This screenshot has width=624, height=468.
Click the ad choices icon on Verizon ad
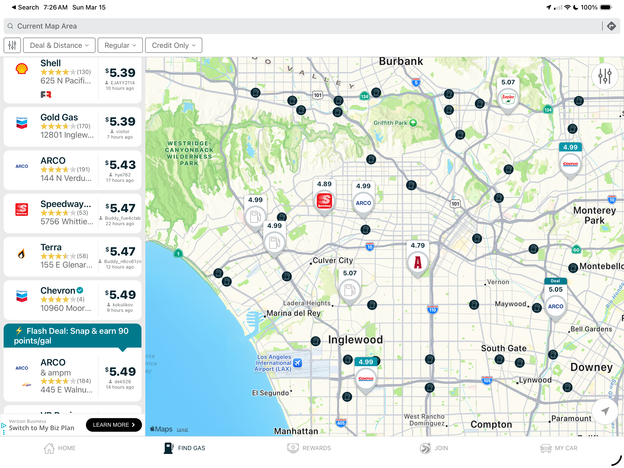coord(4,426)
